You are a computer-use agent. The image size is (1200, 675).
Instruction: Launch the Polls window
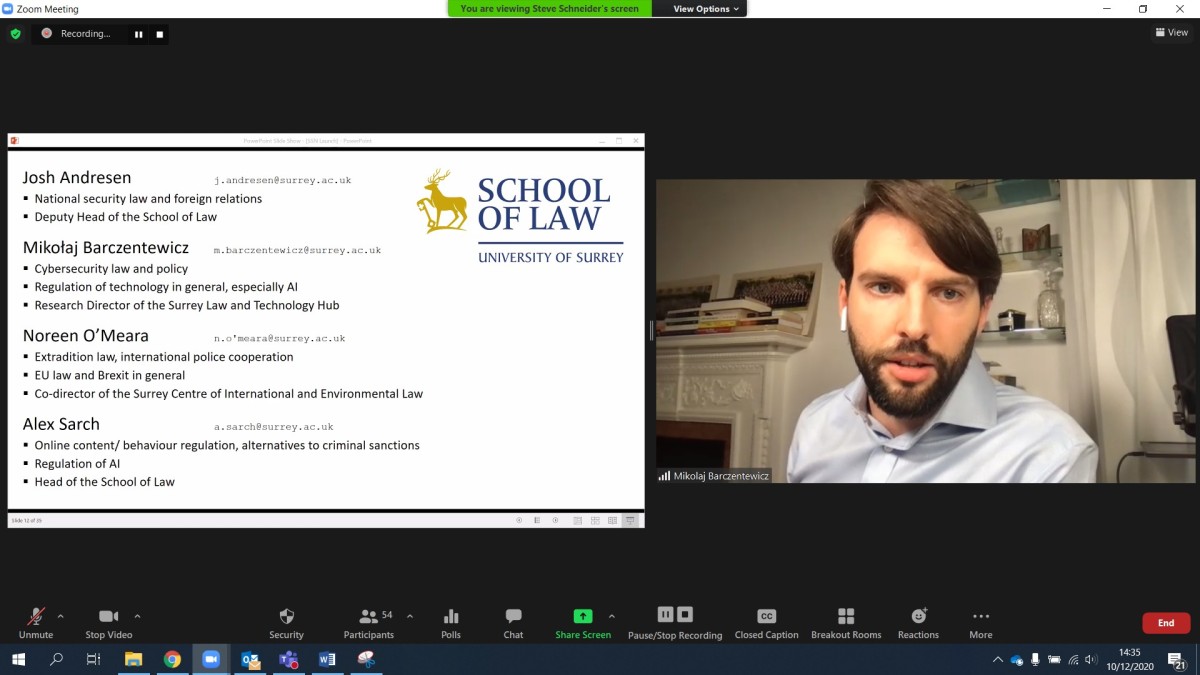click(x=451, y=622)
